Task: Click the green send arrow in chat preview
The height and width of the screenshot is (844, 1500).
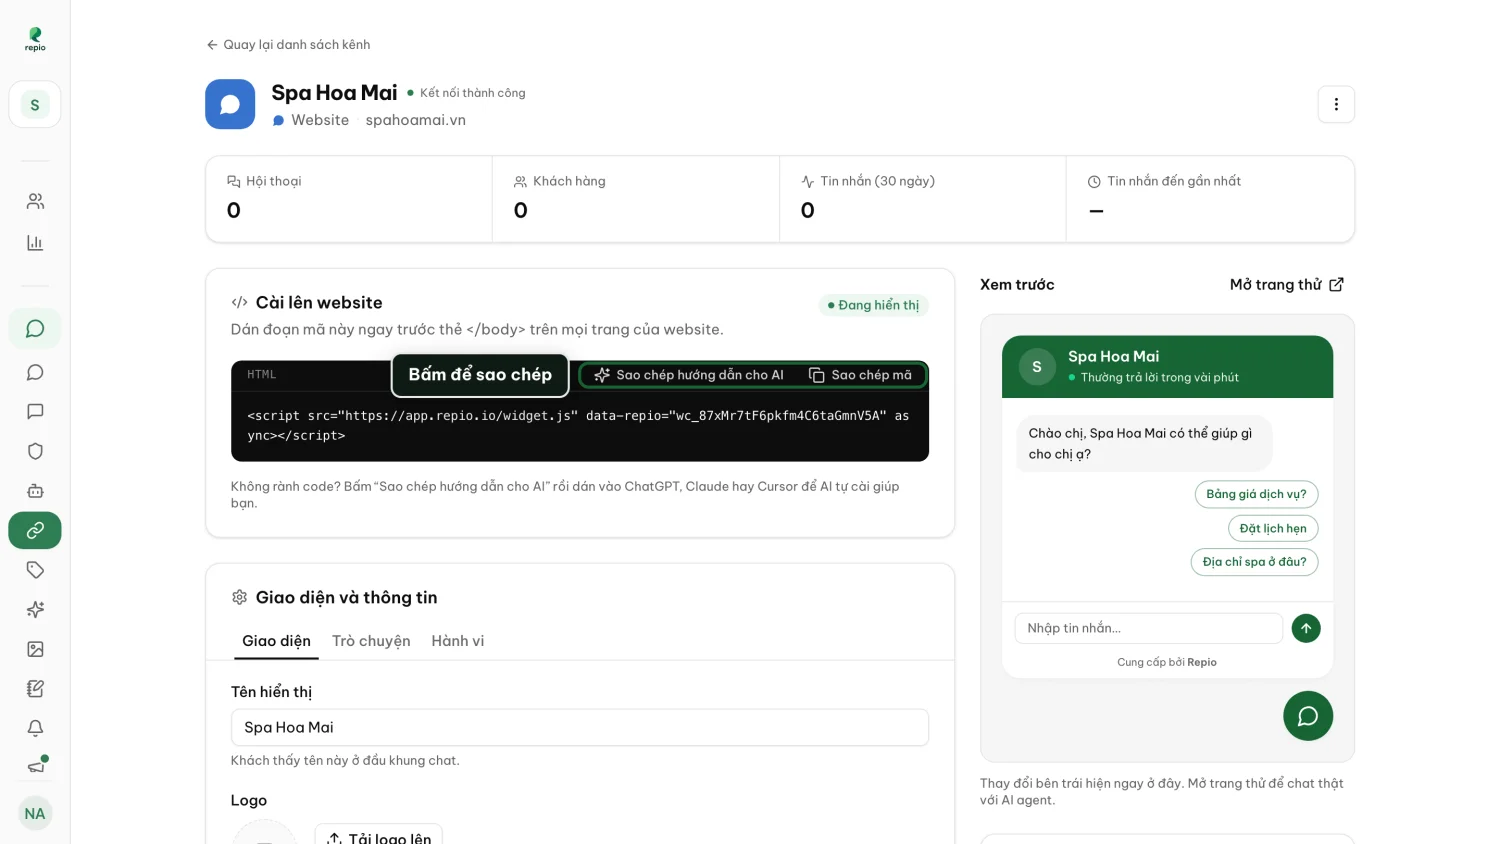Action: click(x=1306, y=628)
